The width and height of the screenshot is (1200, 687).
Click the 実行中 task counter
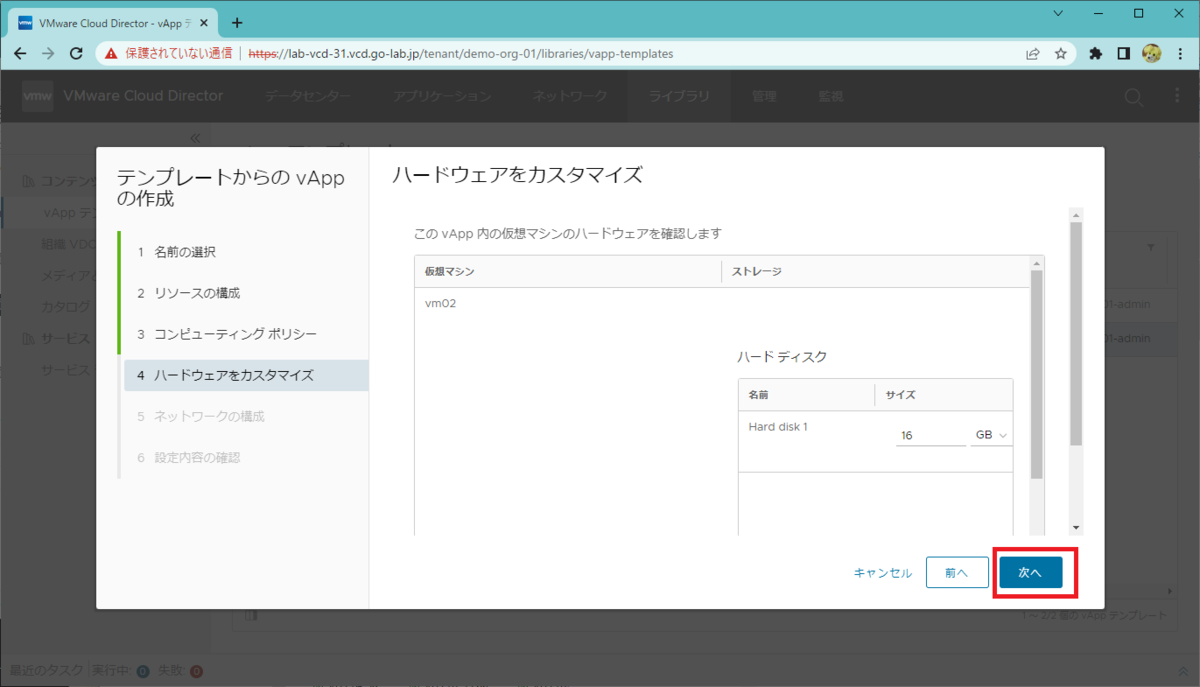(x=119, y=670)
